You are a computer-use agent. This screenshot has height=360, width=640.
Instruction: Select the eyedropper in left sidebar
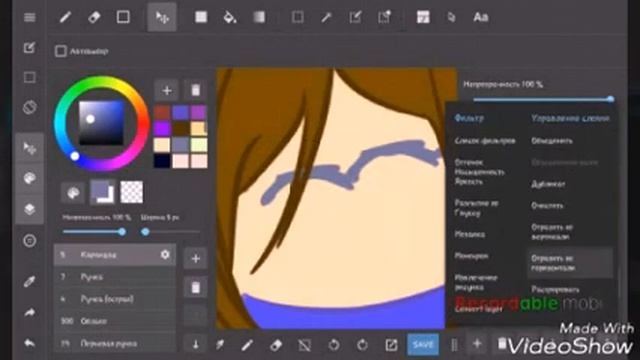[29, 282]
